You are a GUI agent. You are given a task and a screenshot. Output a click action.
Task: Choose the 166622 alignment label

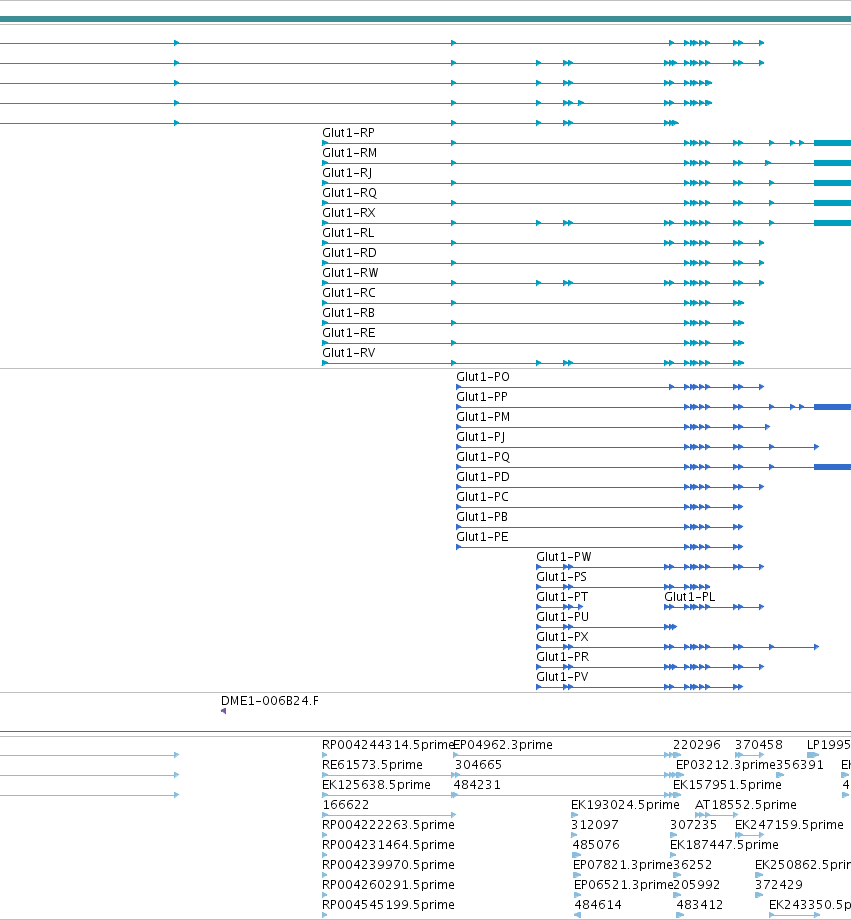click(346, 804)
